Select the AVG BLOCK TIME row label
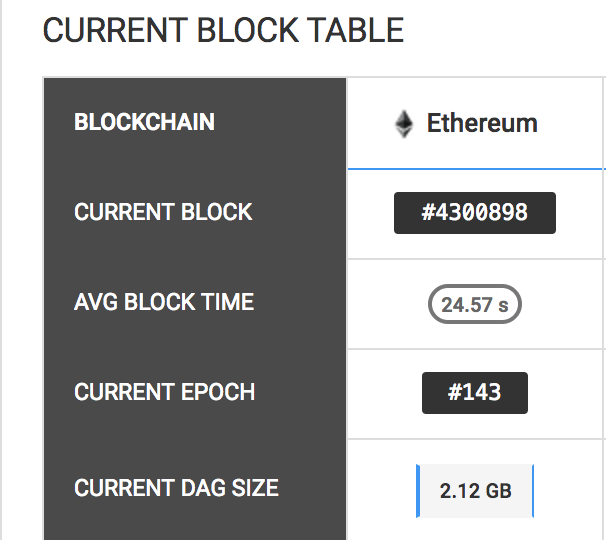606x540 pixels. (x=164, y=302)
